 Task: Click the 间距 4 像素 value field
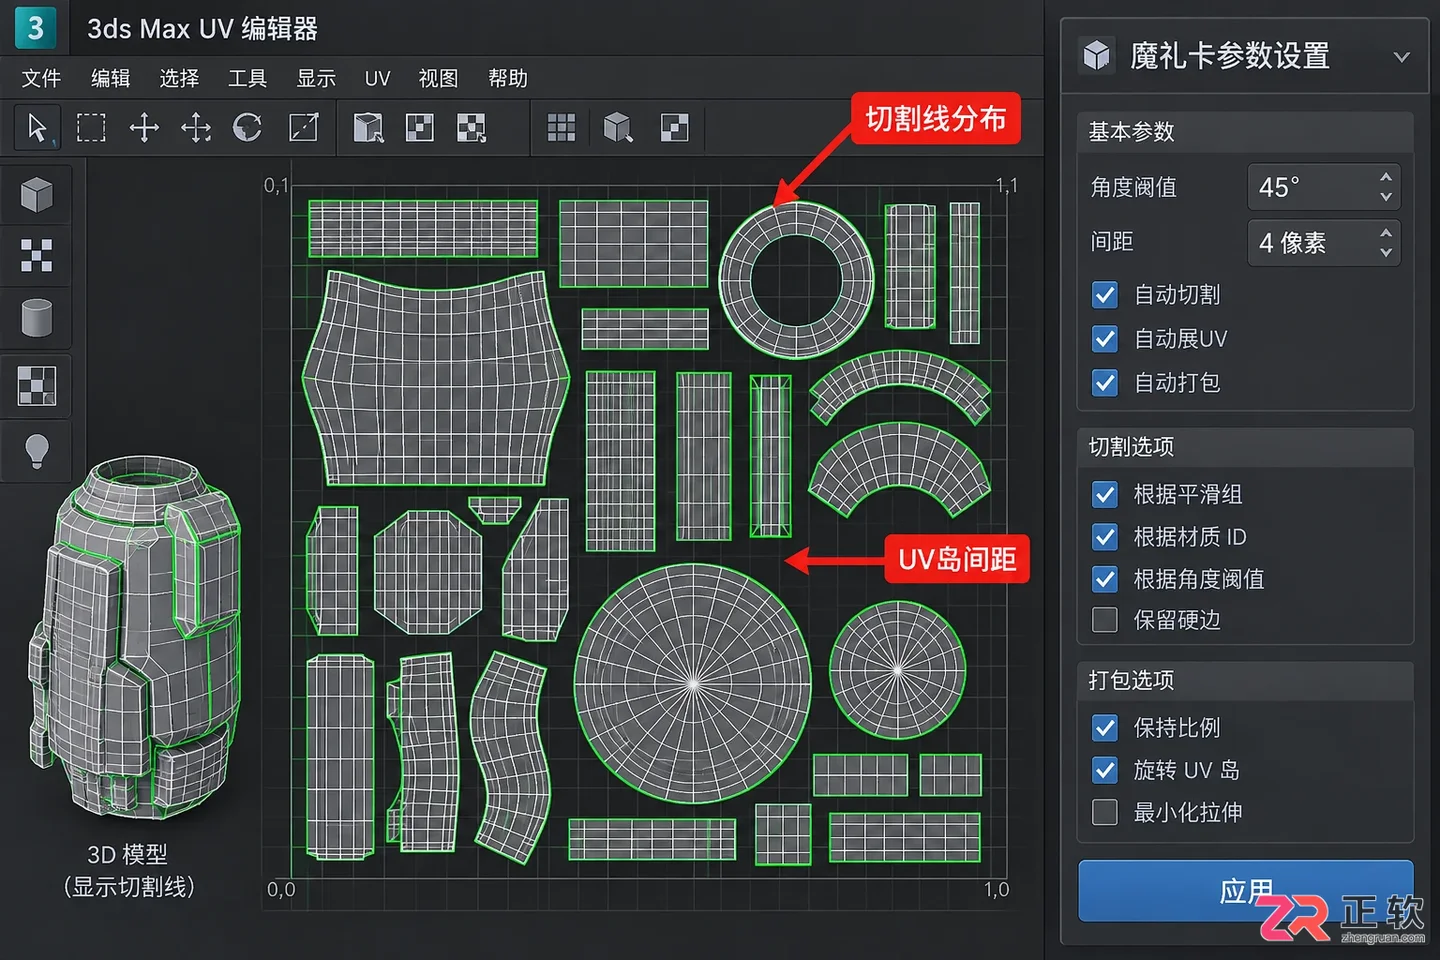point(1323,242)
